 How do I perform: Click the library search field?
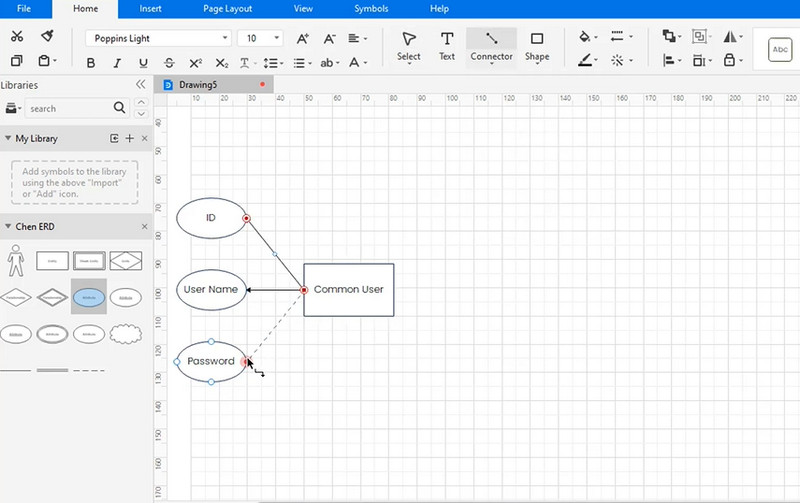tap(70, 108)
